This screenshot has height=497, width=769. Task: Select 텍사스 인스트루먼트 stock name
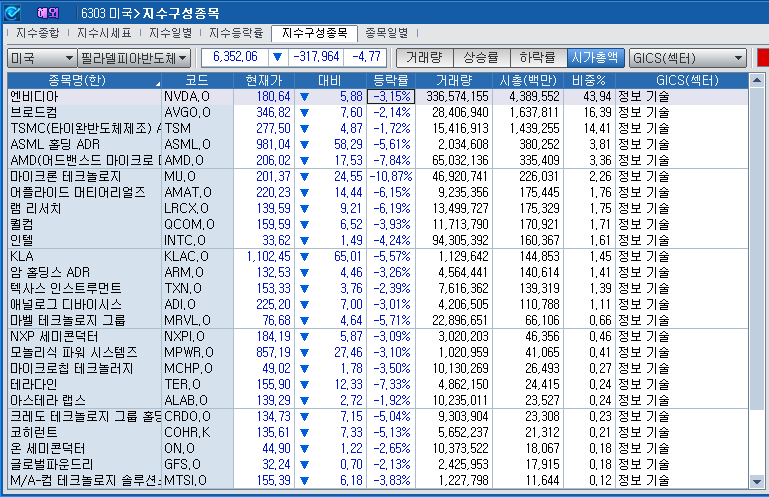pos(66,288)
